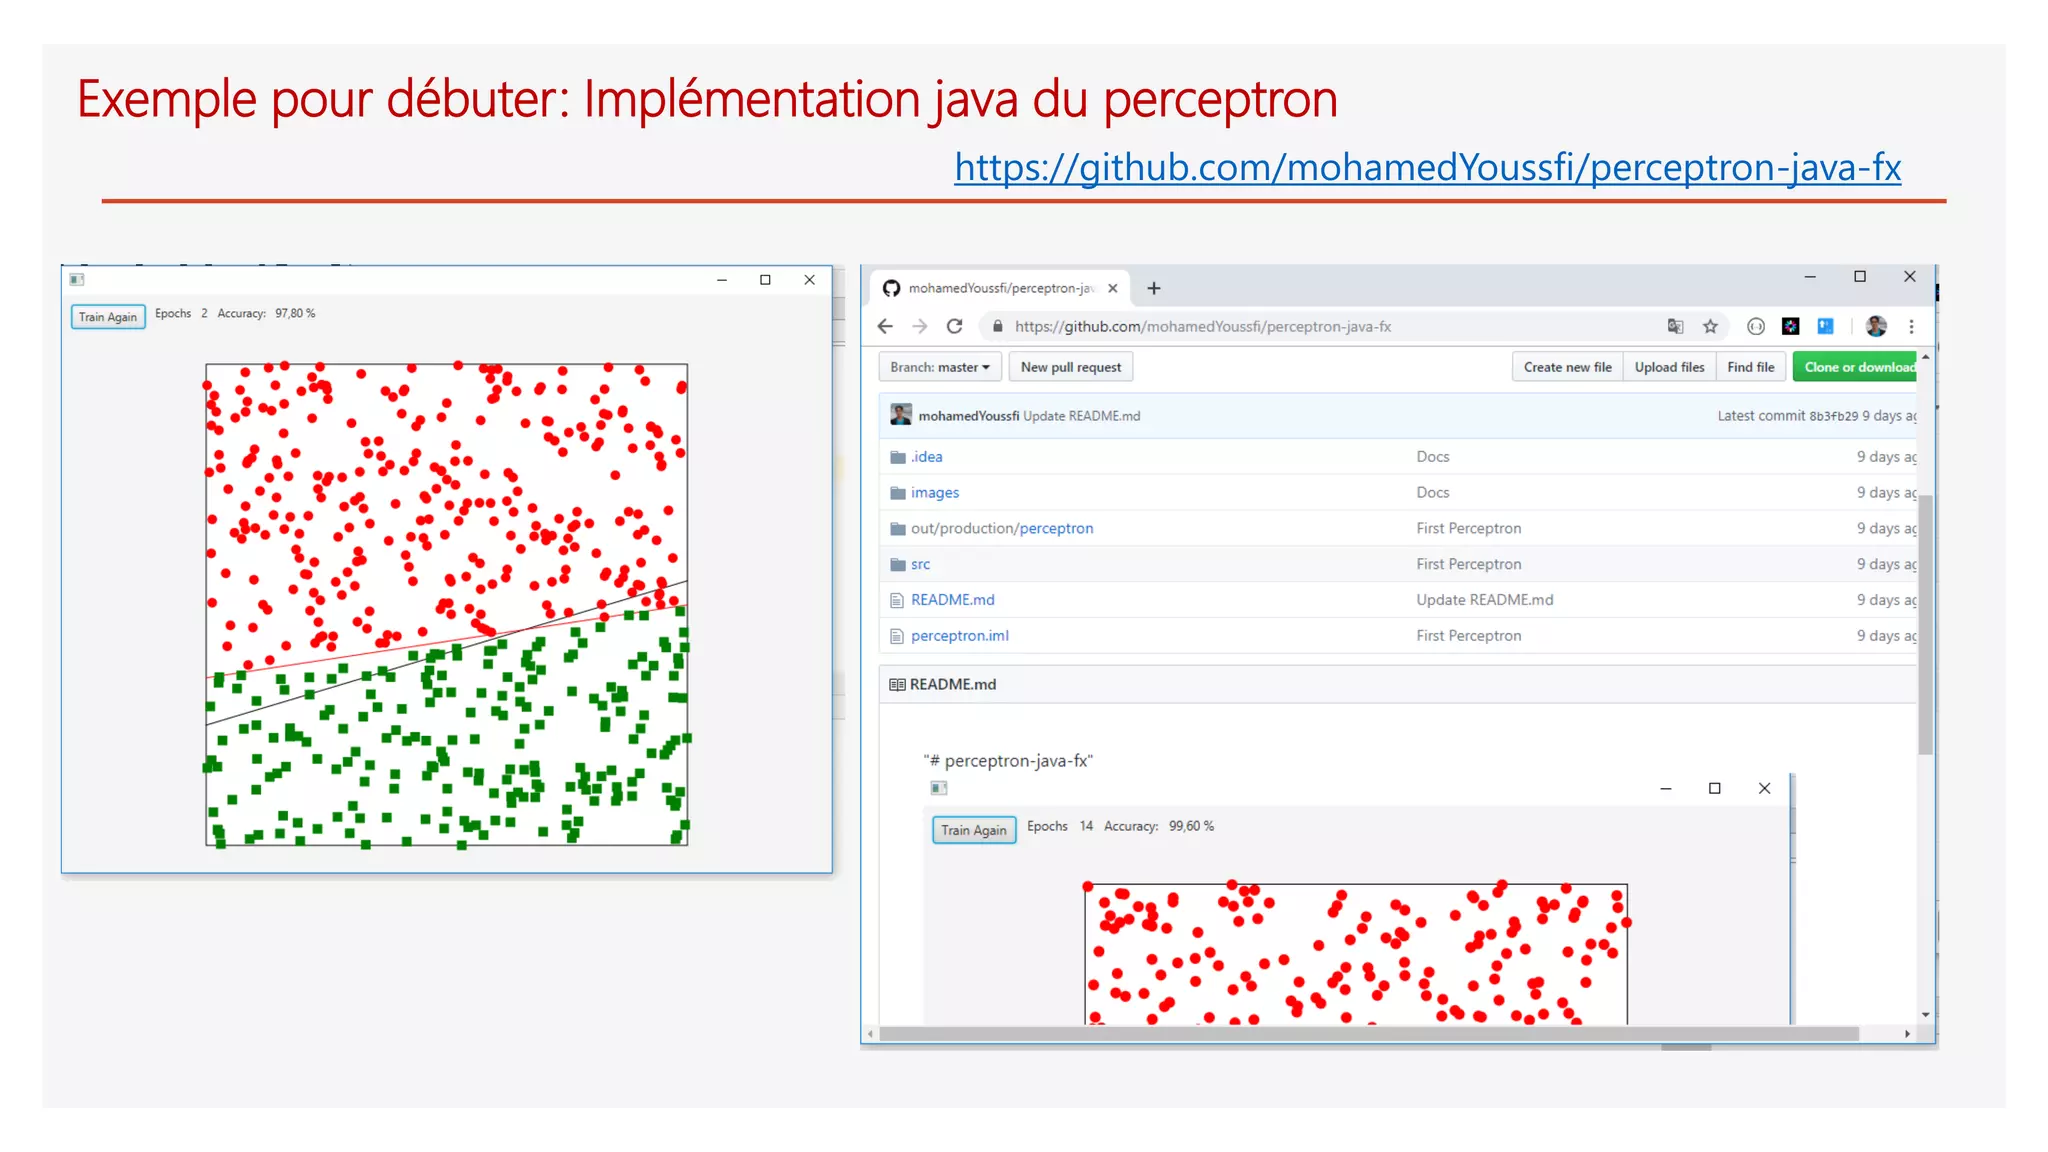Open commit hash 8b3fb29
2048x1152 pixels.
click(x=1833, y=416)
